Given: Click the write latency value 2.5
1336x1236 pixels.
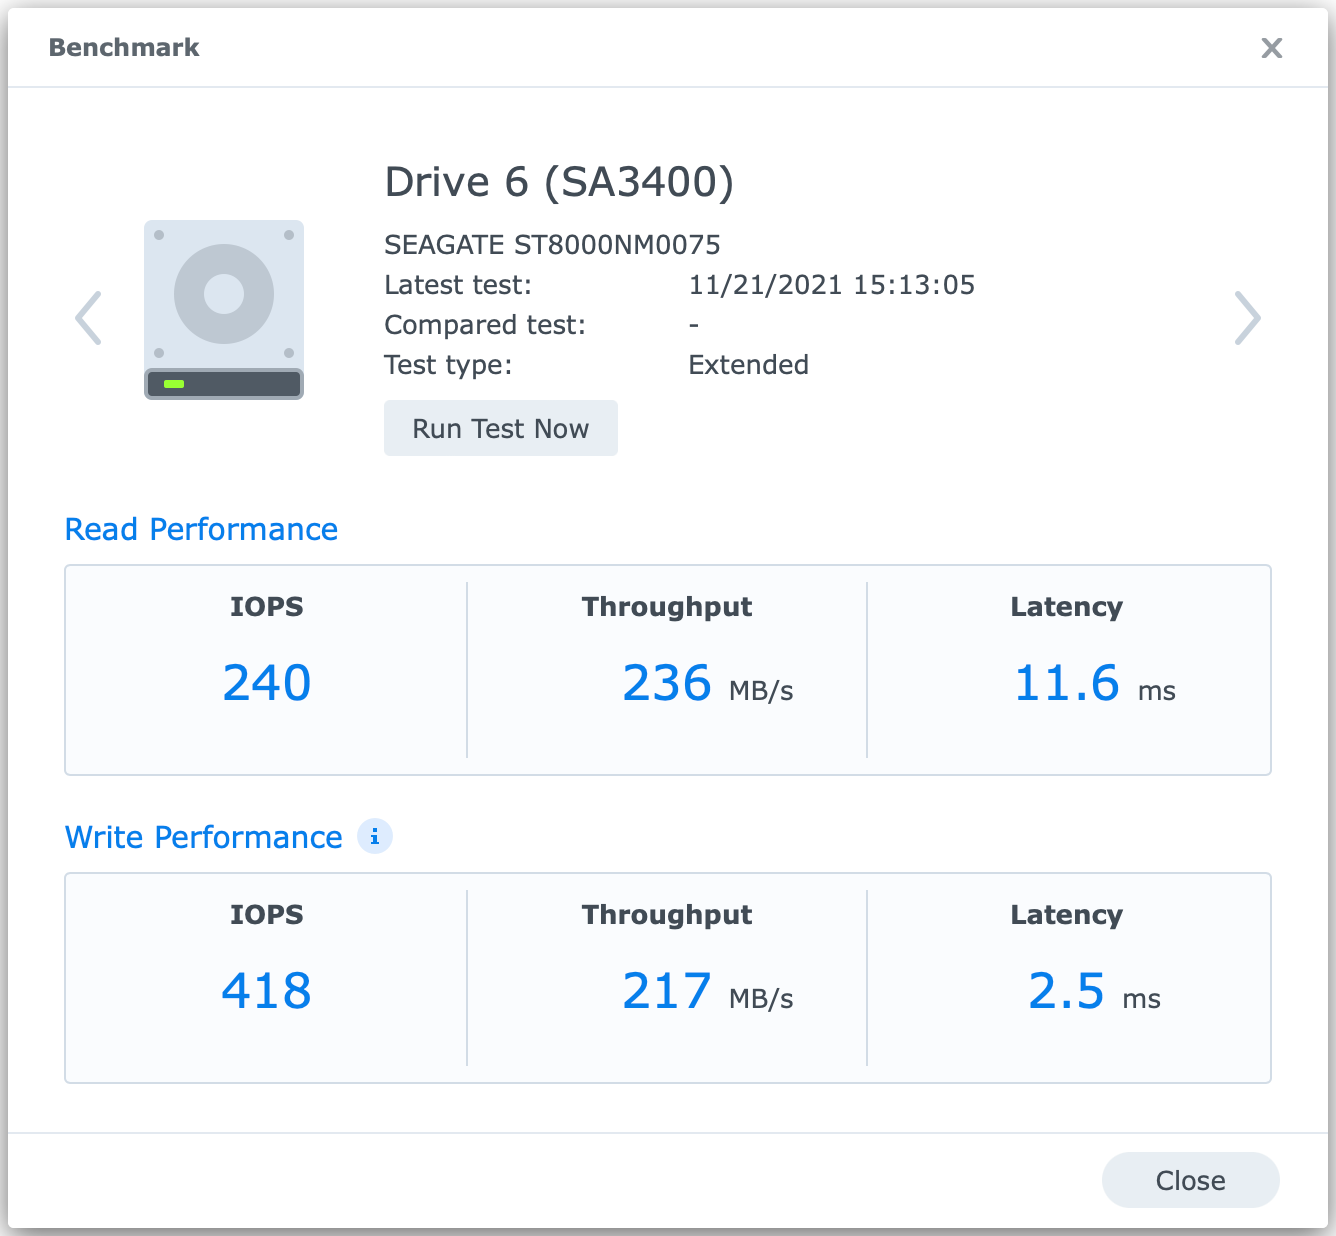Looking at the screenshot, I should (1066, 991).
